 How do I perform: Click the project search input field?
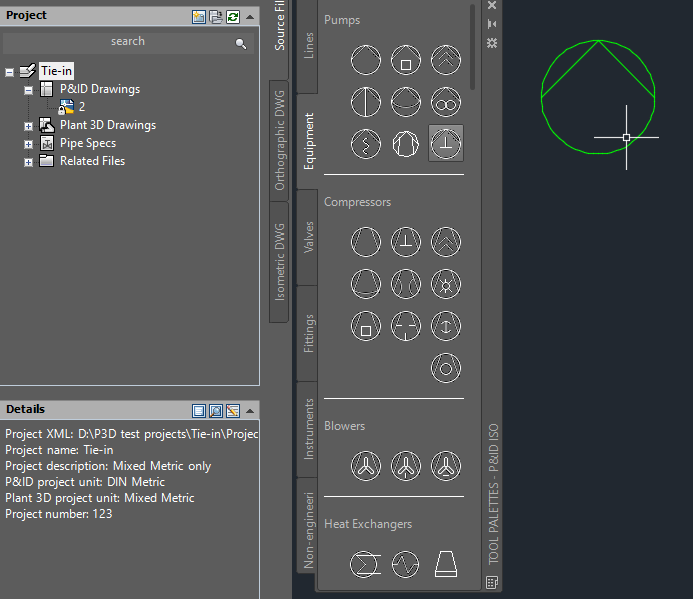point(128,43)
